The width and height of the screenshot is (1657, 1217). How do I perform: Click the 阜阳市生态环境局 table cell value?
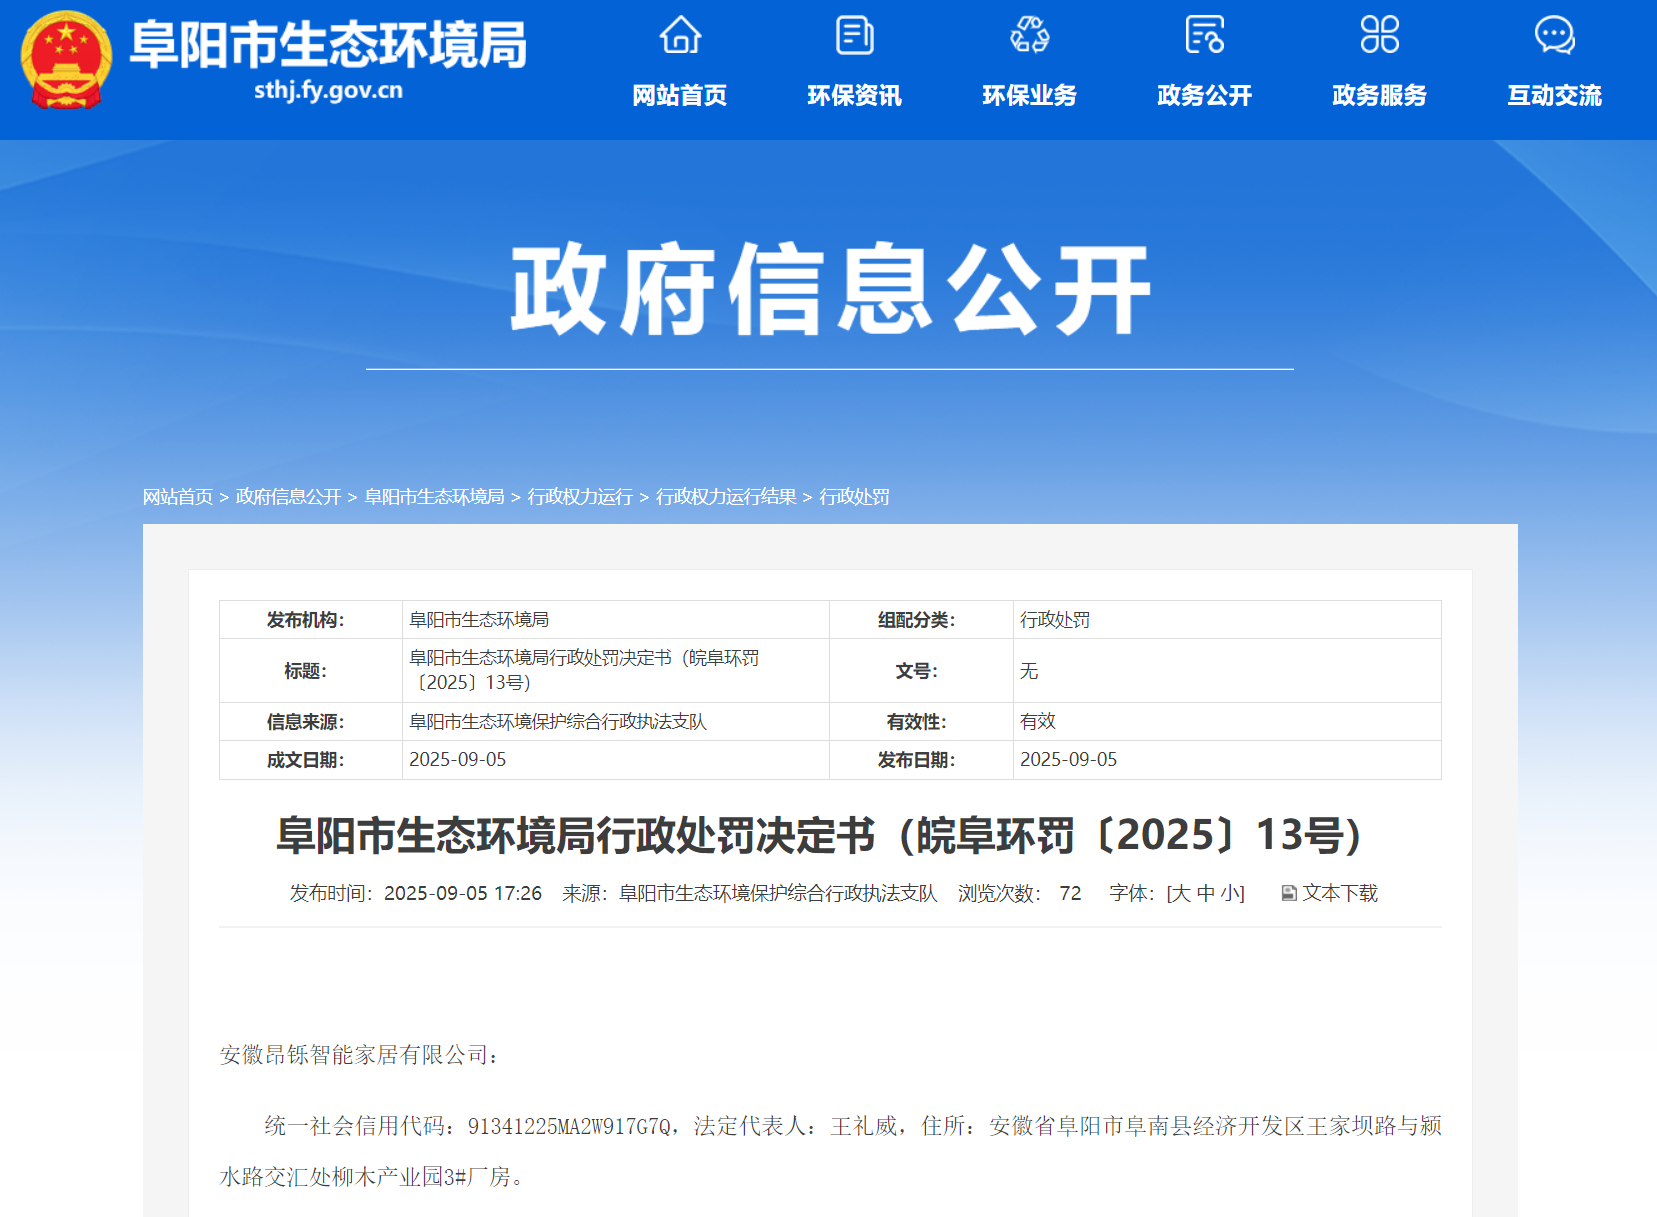(x=479, y=620)
